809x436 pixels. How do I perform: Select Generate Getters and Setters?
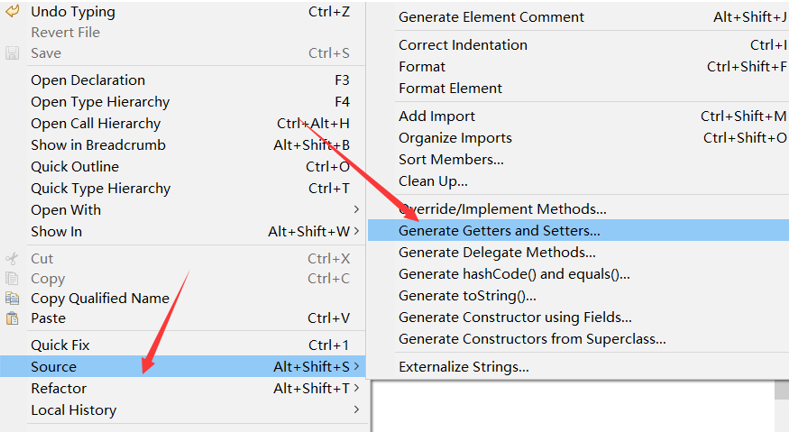(x=578, y=231)
